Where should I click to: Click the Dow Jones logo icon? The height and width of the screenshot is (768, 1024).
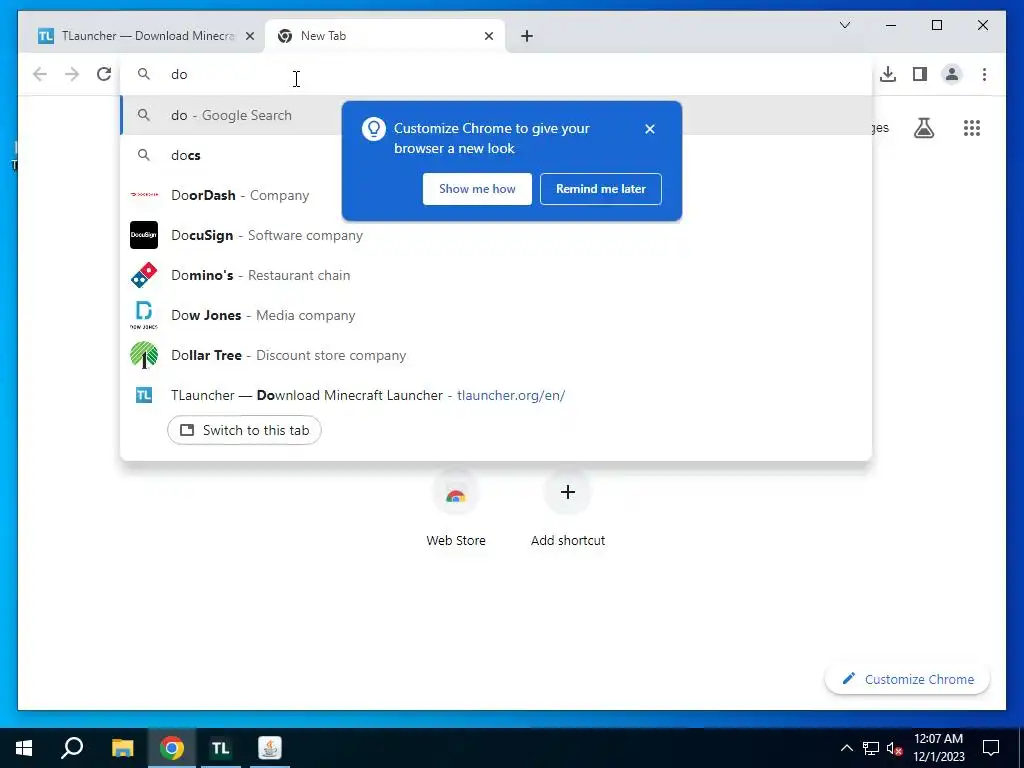(144, 315)
